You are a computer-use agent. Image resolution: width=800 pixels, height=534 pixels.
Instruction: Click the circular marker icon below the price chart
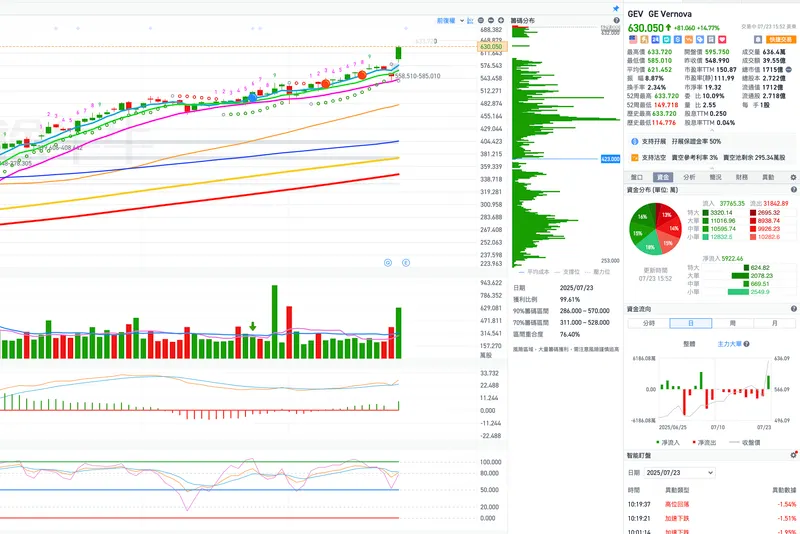(388, 263)
